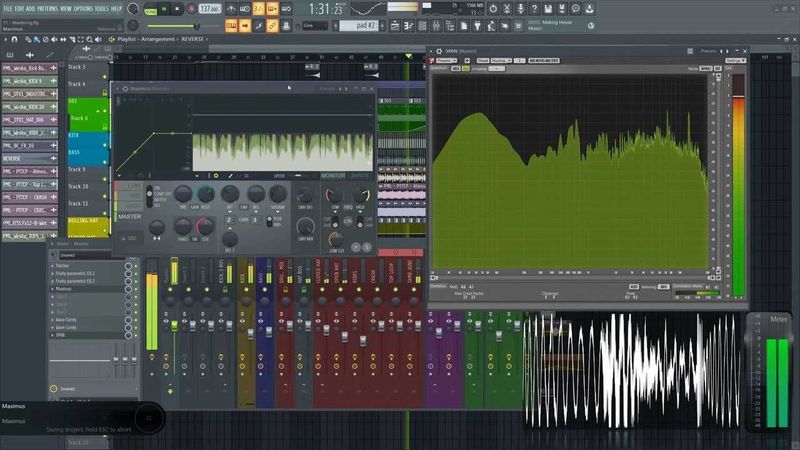The image size is (800, 450).
Task: Select Maximus effect slot in mixer
Action: (87, 289)
